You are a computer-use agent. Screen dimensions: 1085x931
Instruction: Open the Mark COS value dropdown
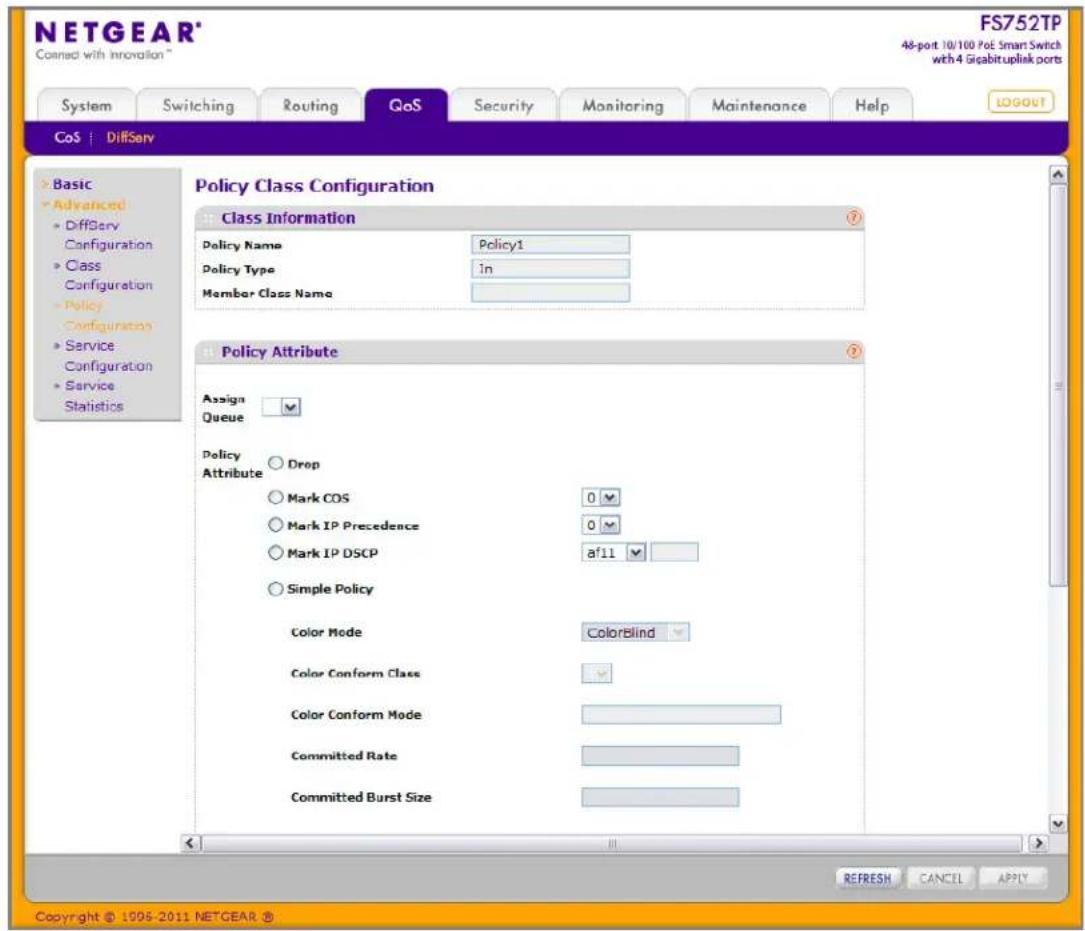tap(601, 497)
